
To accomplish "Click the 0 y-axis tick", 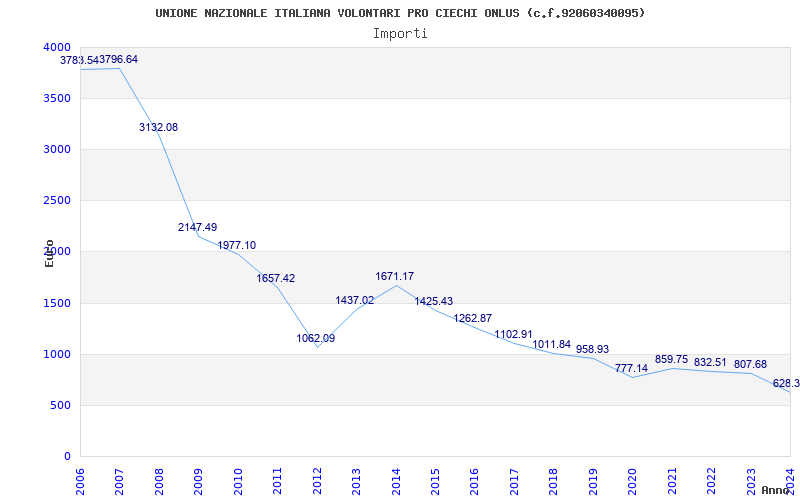I will pos(67,457).
